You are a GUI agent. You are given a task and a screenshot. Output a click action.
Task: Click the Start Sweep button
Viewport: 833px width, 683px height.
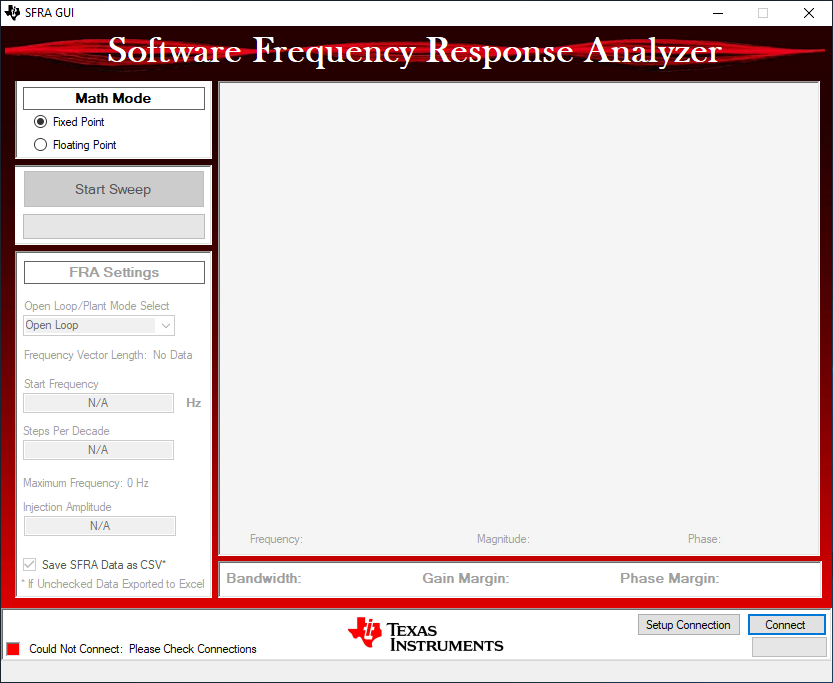point(114,189)
